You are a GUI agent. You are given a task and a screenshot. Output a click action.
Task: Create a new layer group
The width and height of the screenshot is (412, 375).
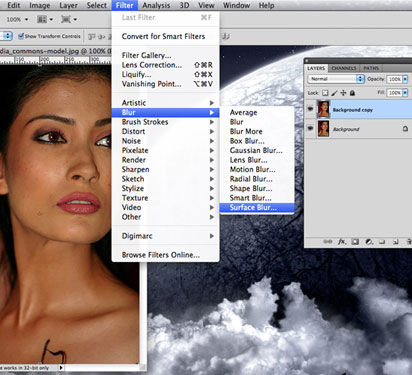point(382,242)
